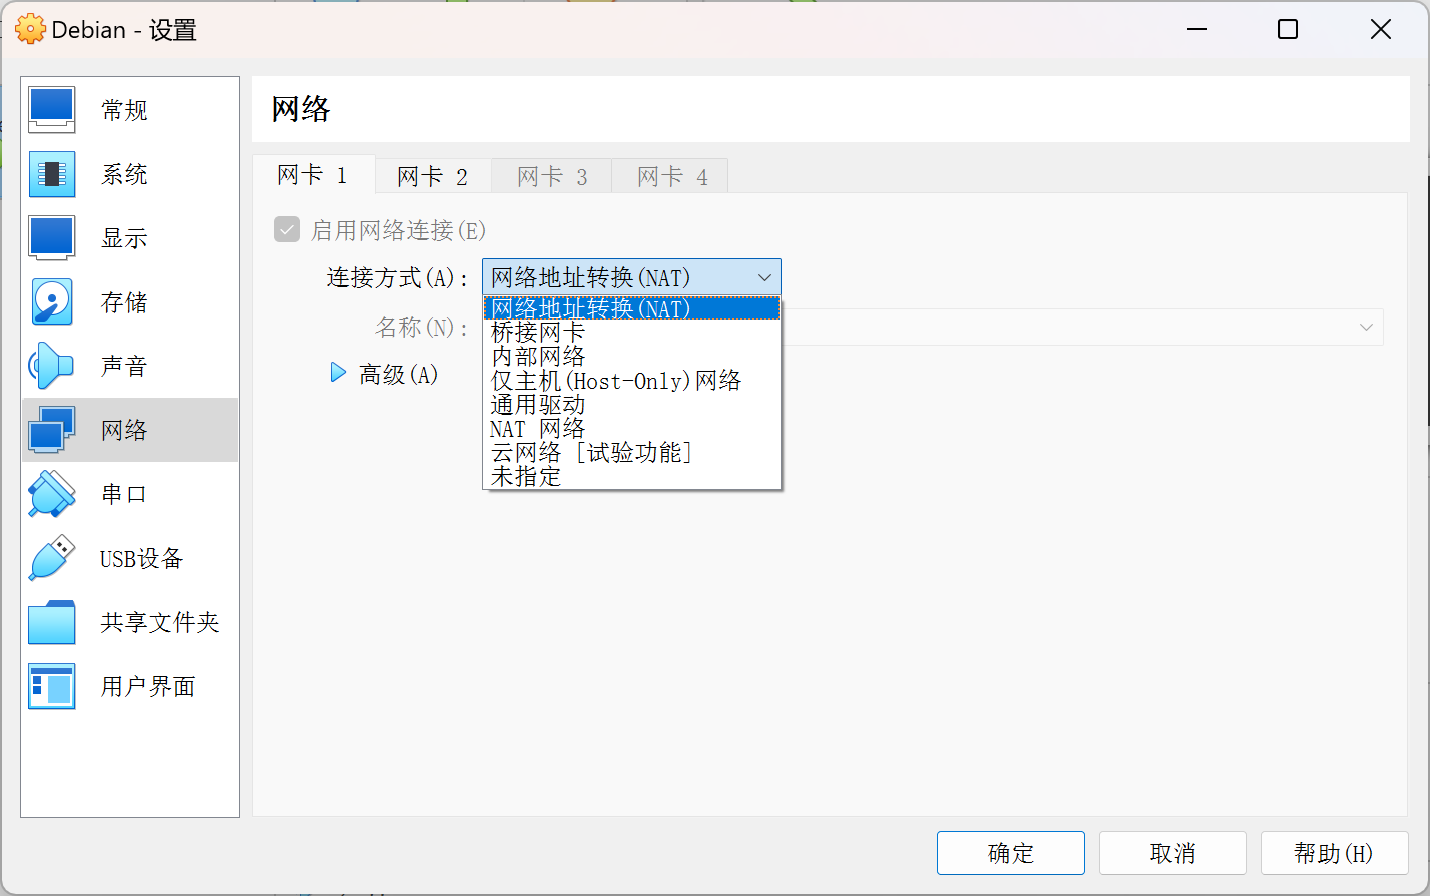The image size is (1430, 896).
Task: Click the 声音 label in sidebar
Action: 124,366
